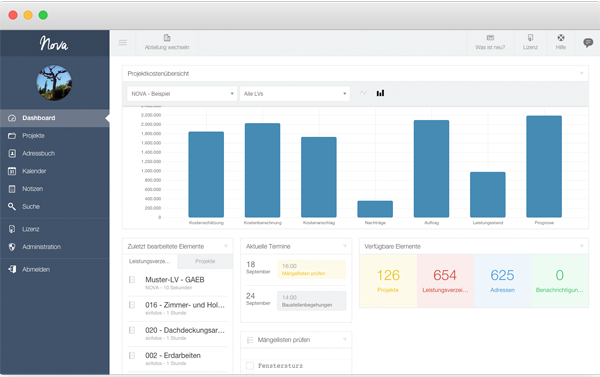Switch to line chart view icon
The image size is (600, 377).
pos(363,93)
